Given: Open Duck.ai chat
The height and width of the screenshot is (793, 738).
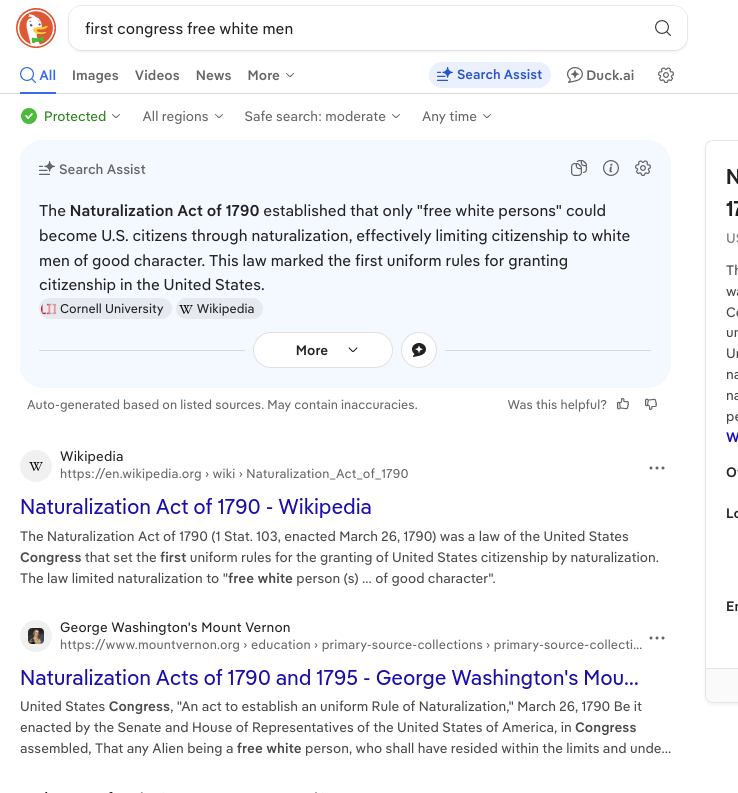Looking at the screenshot, I should coord(600,75).
